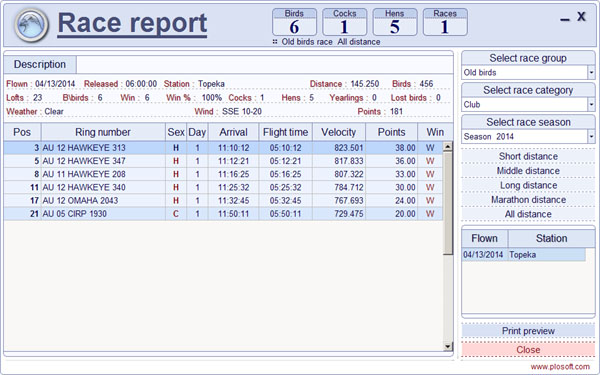The image size is (600, 375).
Task: Open the Select race category dropdown arrow
Action: (x=591, y=104)
